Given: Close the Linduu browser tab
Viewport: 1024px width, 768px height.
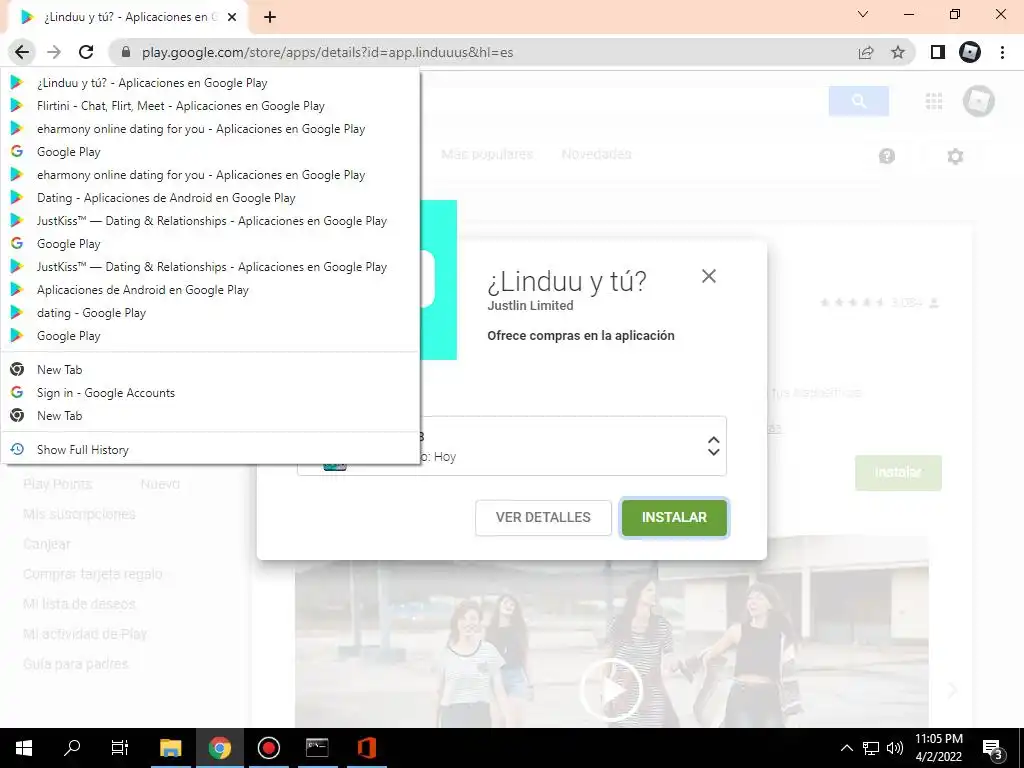Looking at the screenshot, I should pyautogui.click(x=232, y=17).
